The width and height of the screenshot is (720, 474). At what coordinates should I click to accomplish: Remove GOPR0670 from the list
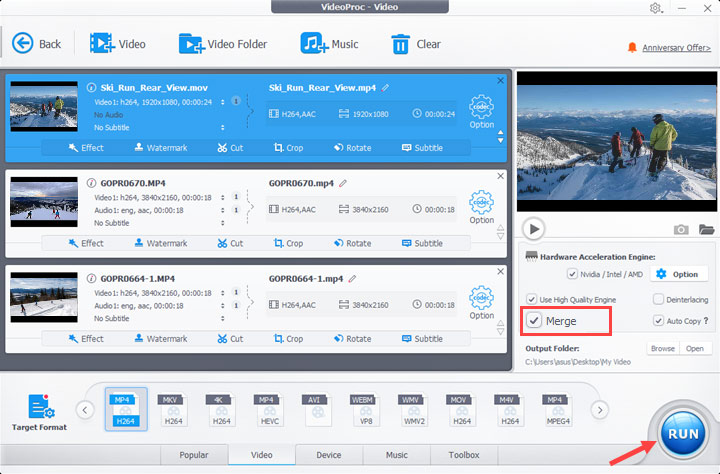point(501,176)
